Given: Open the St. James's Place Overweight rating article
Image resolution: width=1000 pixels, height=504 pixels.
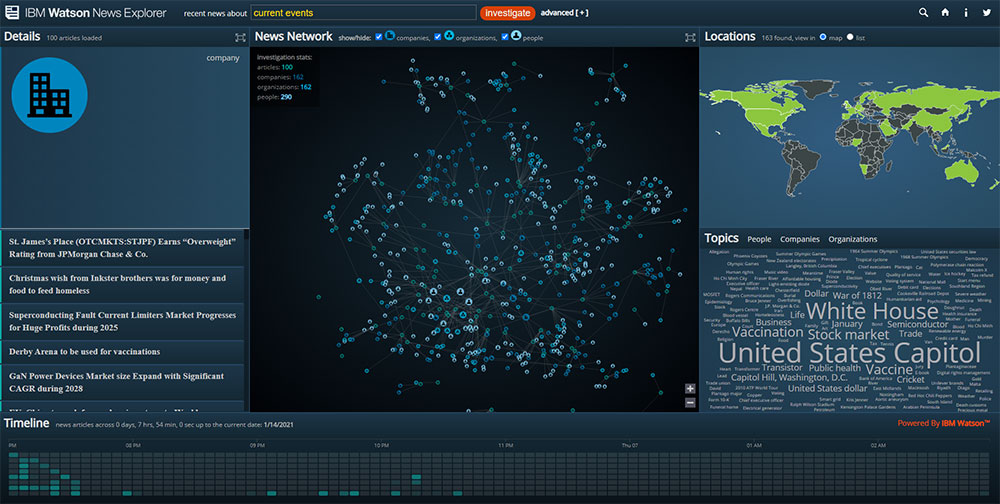Looking at the screenshot, I should [x=122, y=248].
